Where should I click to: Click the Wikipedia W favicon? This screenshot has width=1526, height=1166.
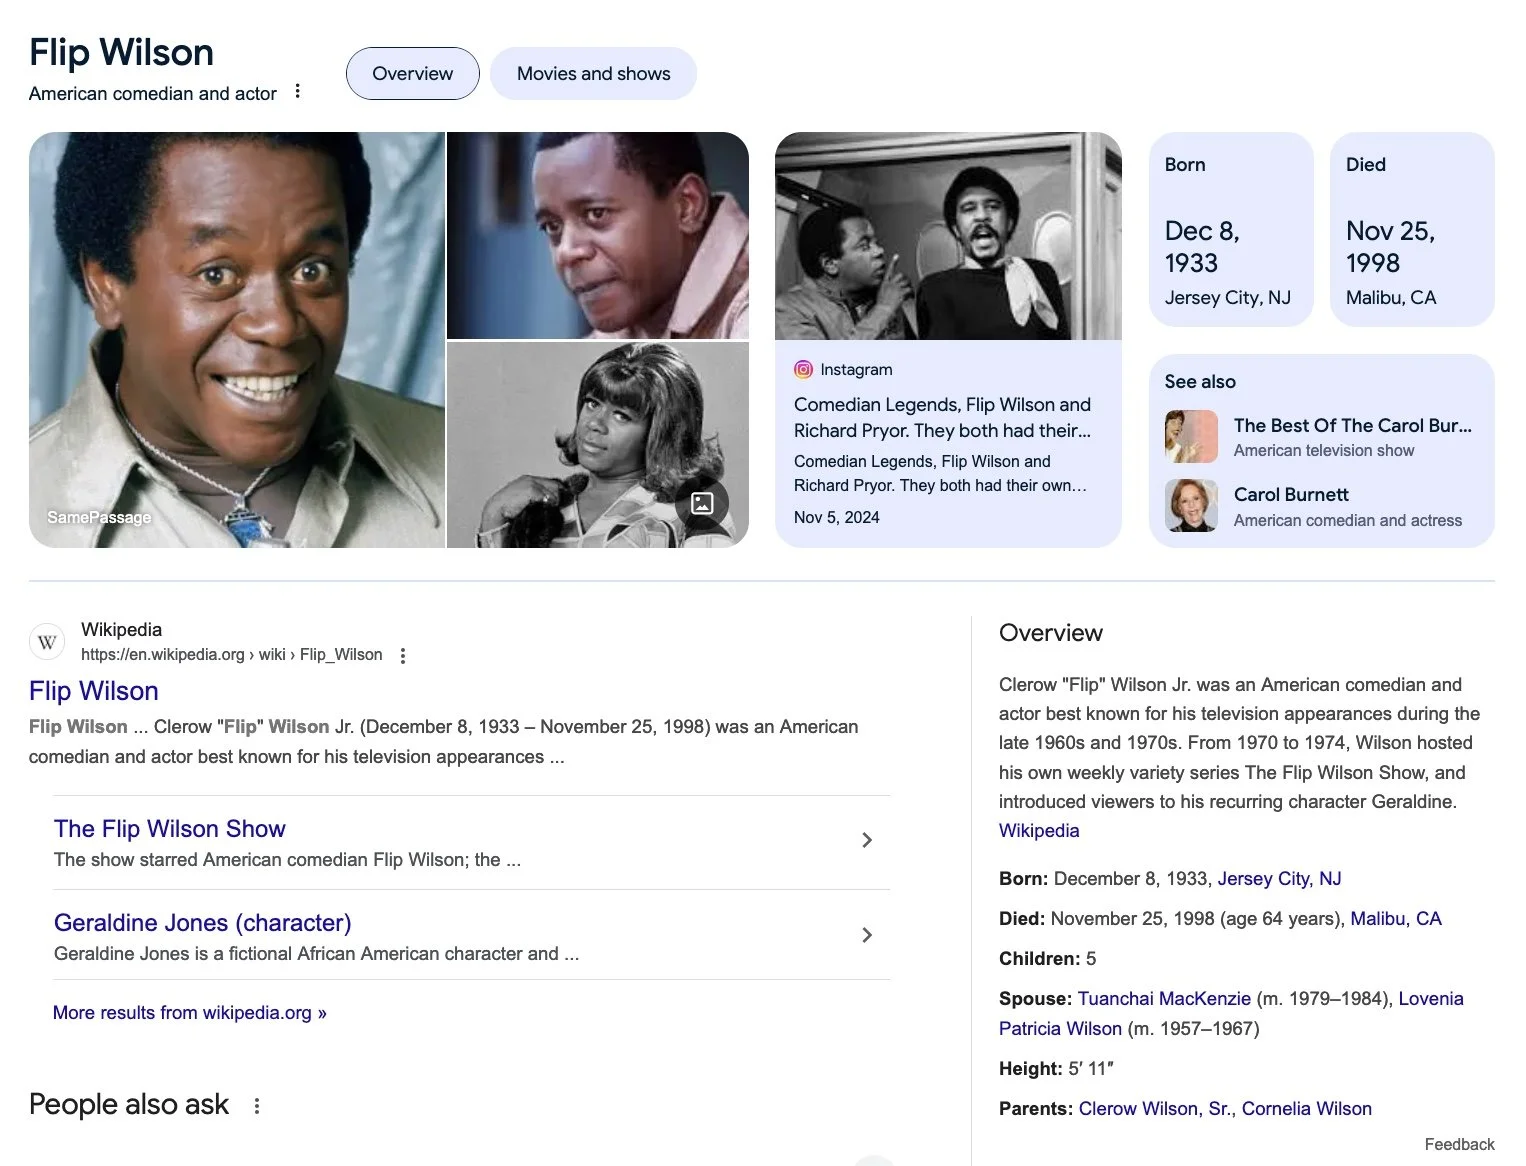tap(47, 642)
